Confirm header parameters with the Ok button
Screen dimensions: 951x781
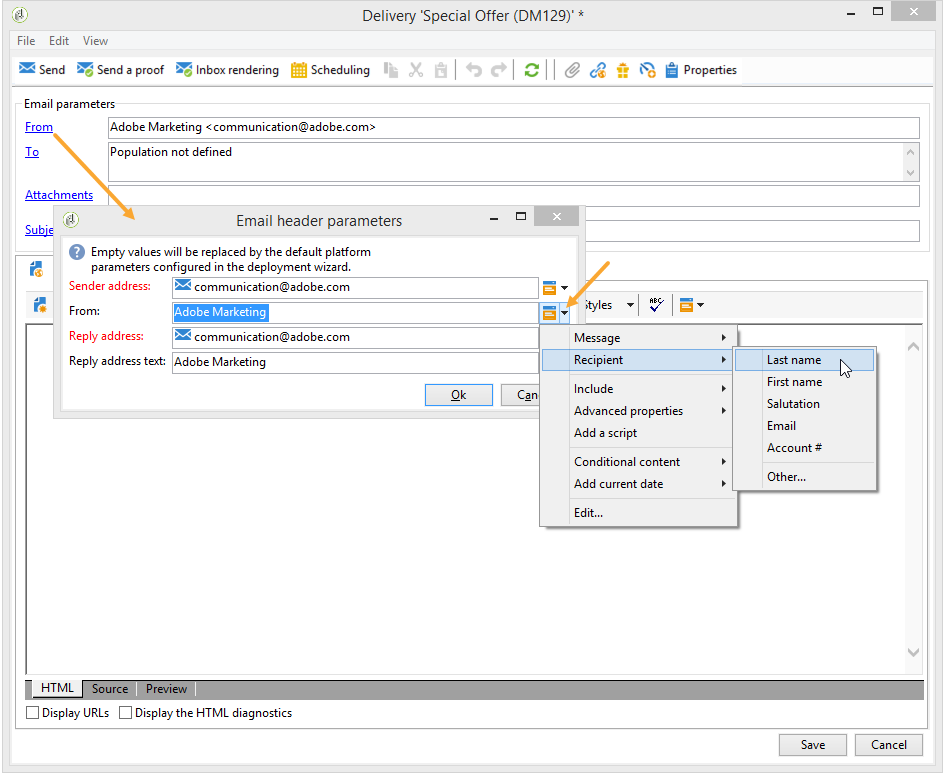tap(458, 394)
